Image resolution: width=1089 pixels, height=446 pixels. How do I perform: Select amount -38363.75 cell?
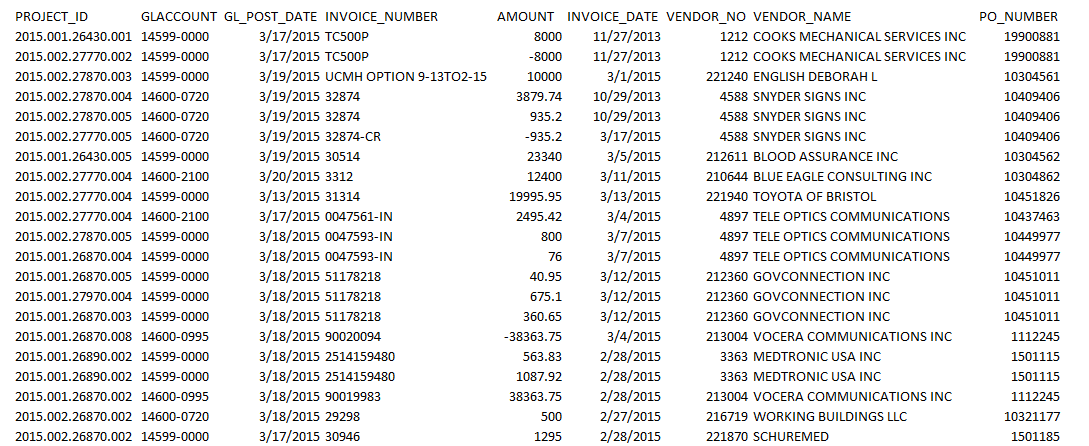pyautogui.click(x=533, y=337)
